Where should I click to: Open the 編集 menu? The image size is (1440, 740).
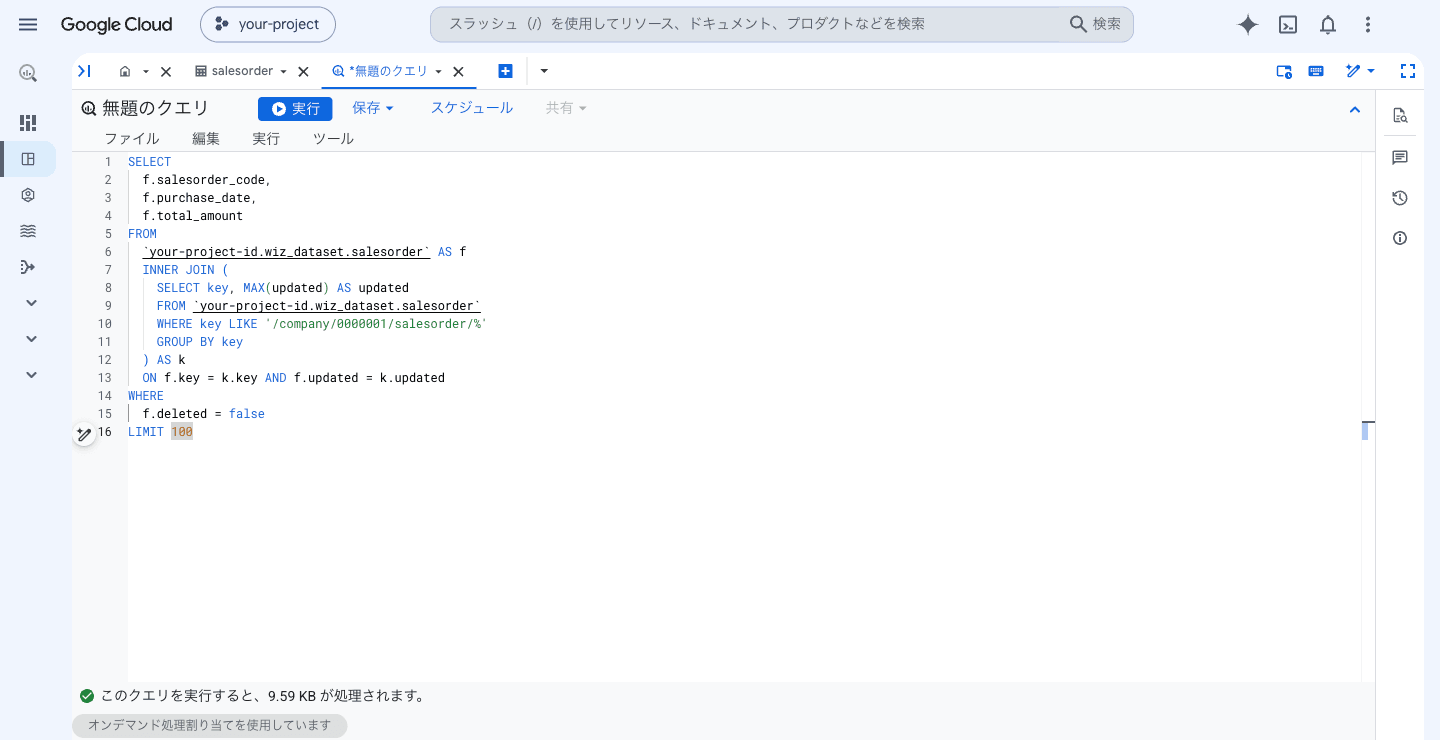click(206, 139)
